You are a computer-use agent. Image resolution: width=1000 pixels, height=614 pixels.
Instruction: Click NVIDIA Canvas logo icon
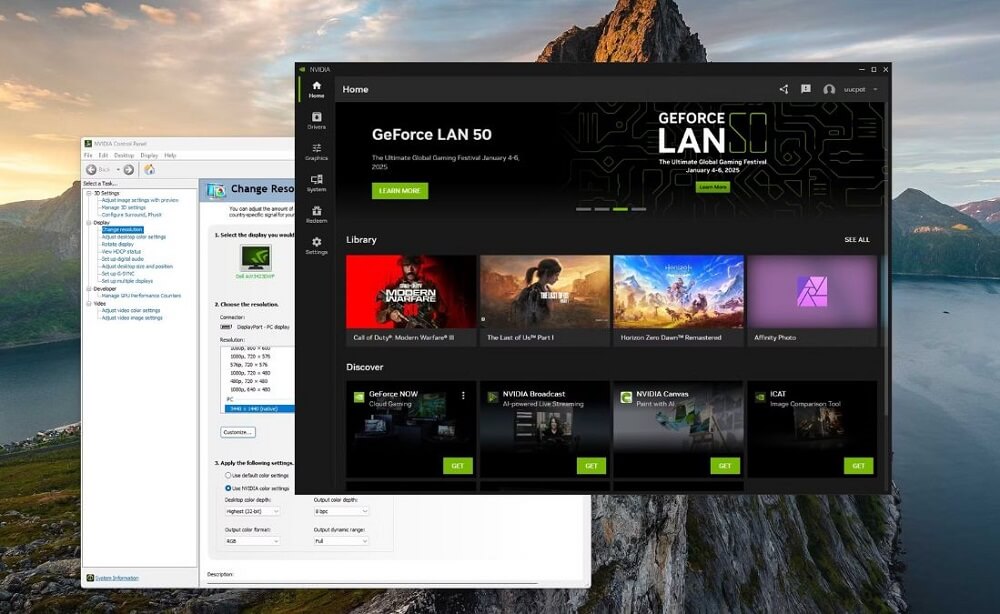pyautogui.click(x=626, y=397)
